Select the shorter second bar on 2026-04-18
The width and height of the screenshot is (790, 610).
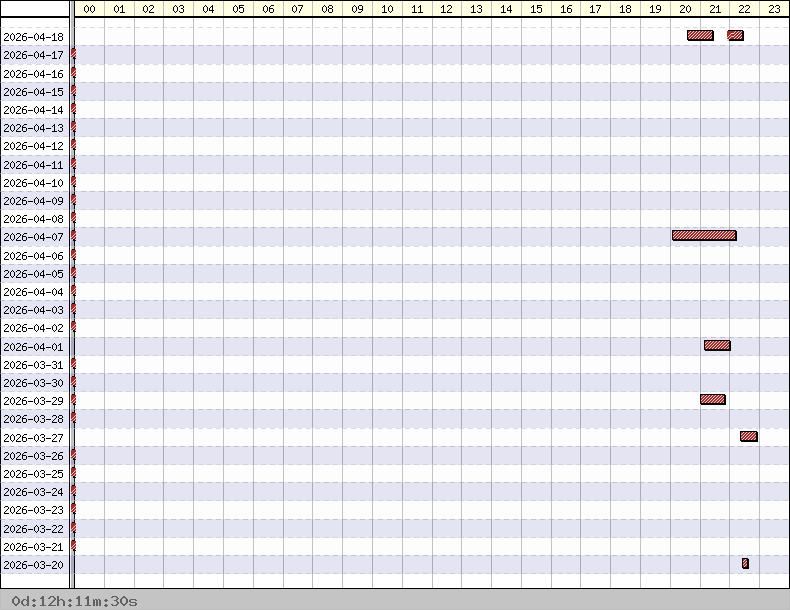point(735,36)
